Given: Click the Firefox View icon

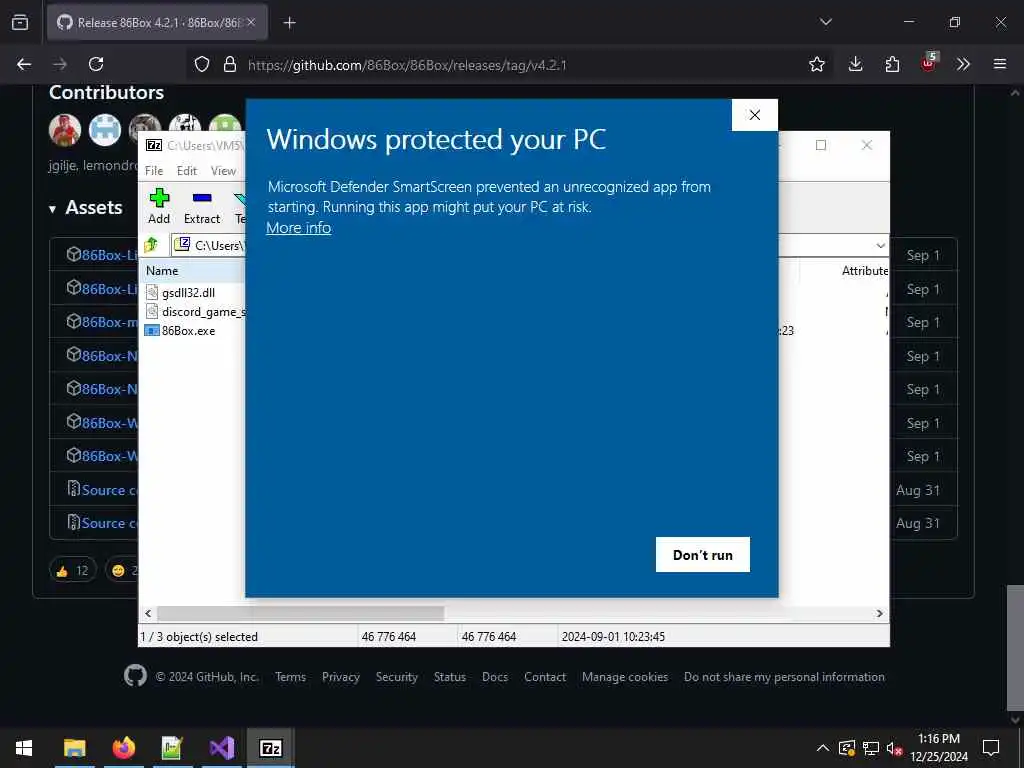Looking at the screenshot, I should pos(20,22).
